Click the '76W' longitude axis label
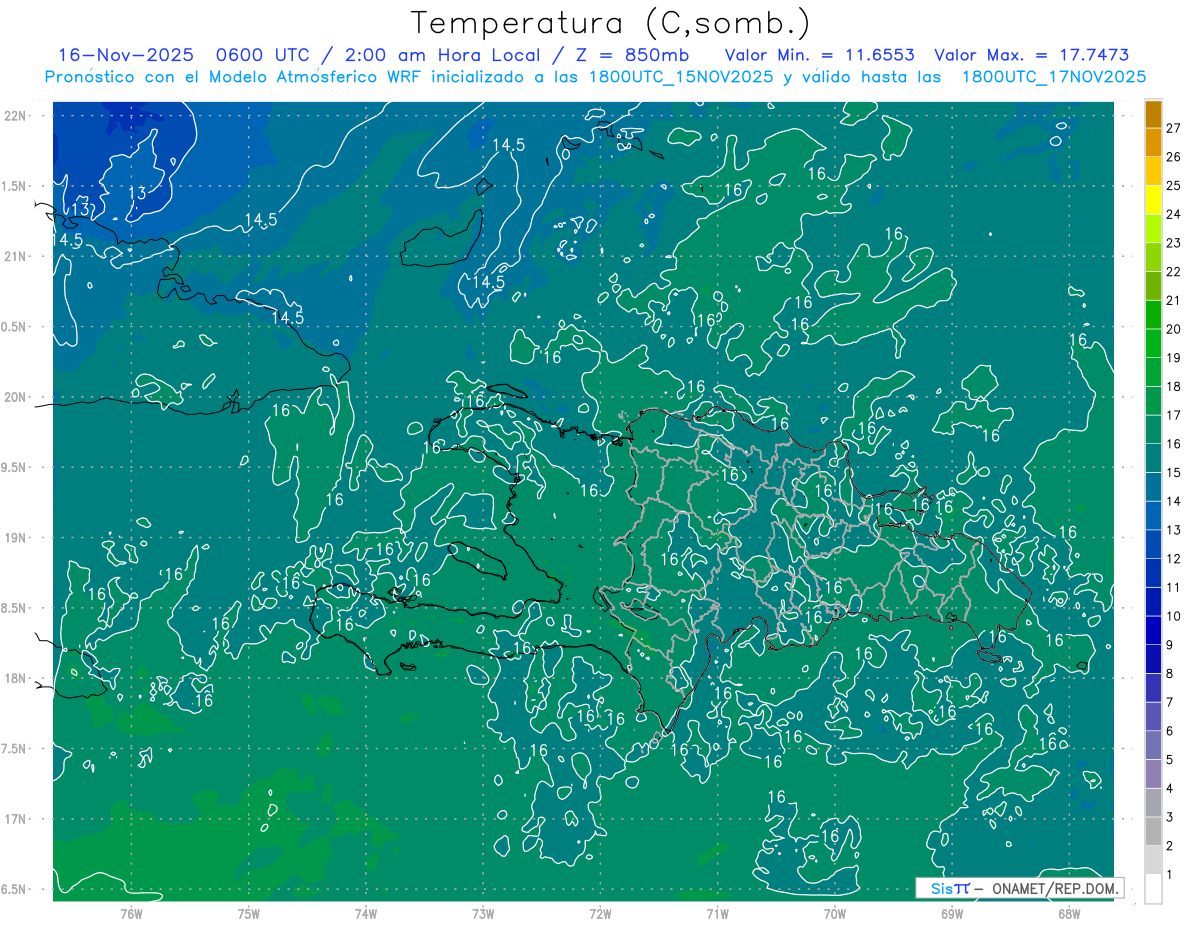Viewport: 1200px width, 927px height. pos(131,914)
